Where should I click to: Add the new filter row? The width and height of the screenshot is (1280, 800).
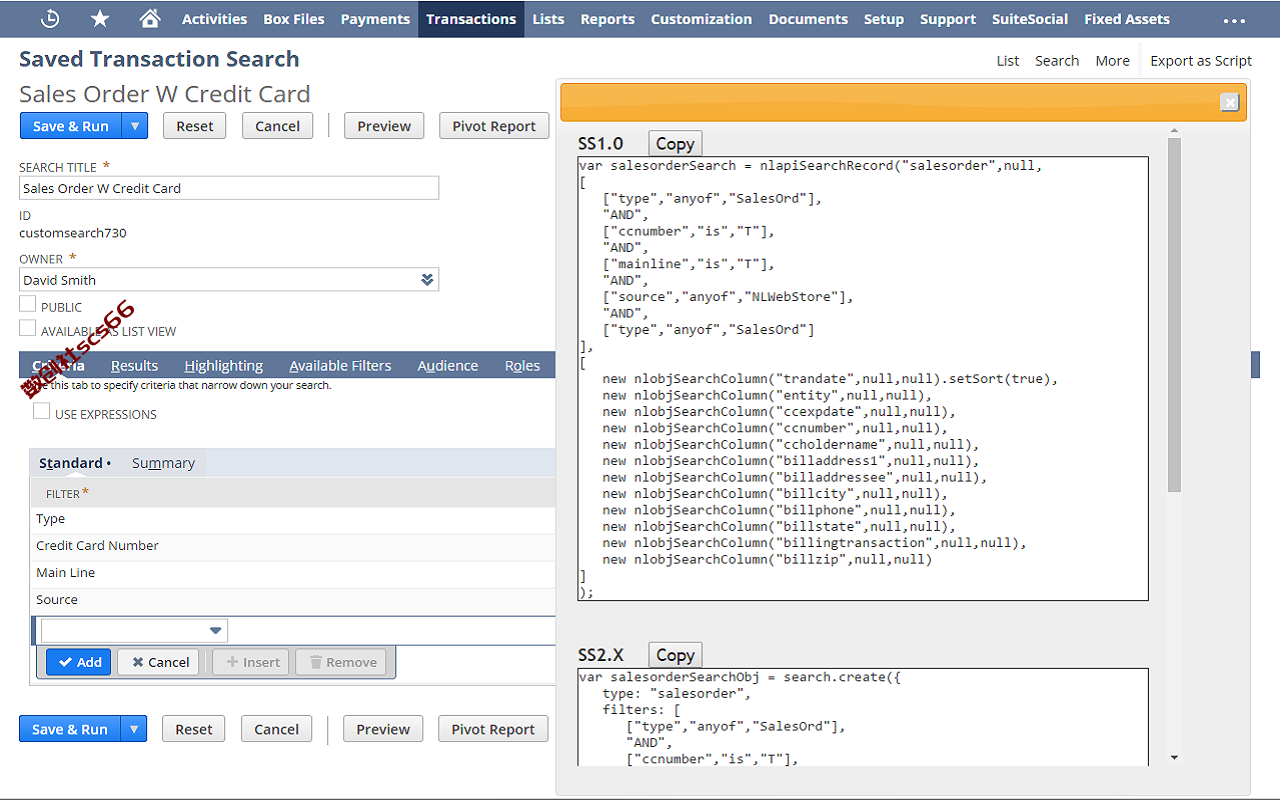(x=79, y=662)
